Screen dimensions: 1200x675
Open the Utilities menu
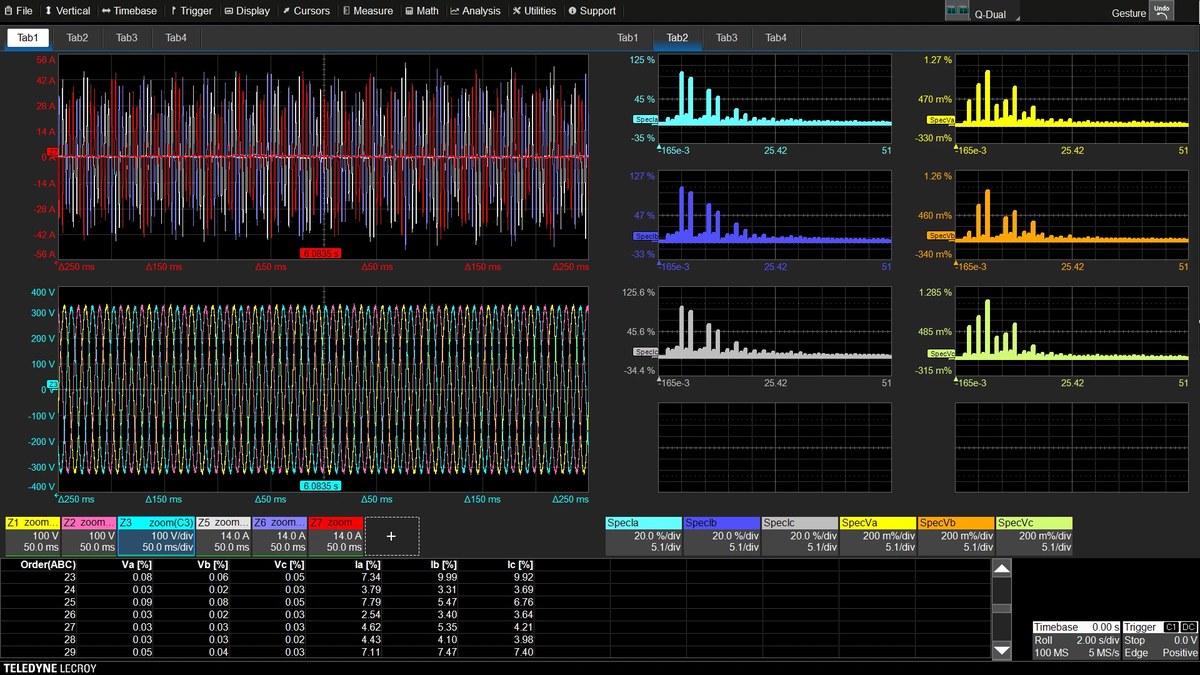point(534,11)
